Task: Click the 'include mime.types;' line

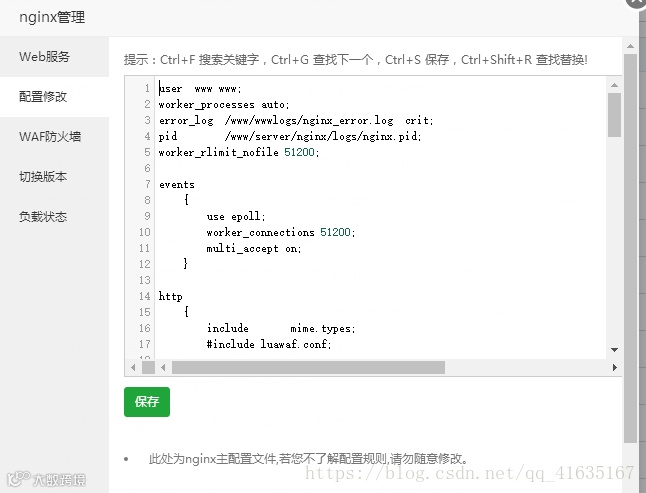Action: (281, 328)
